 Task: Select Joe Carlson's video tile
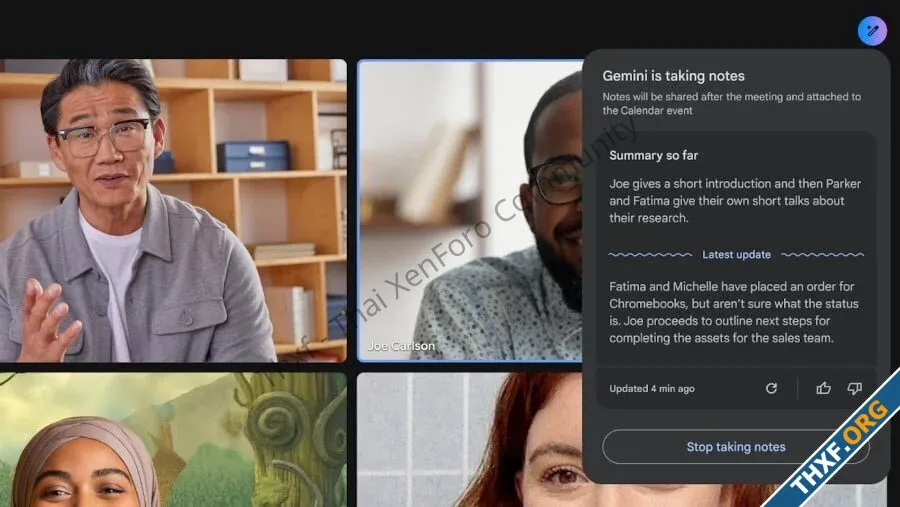[470, 211]
